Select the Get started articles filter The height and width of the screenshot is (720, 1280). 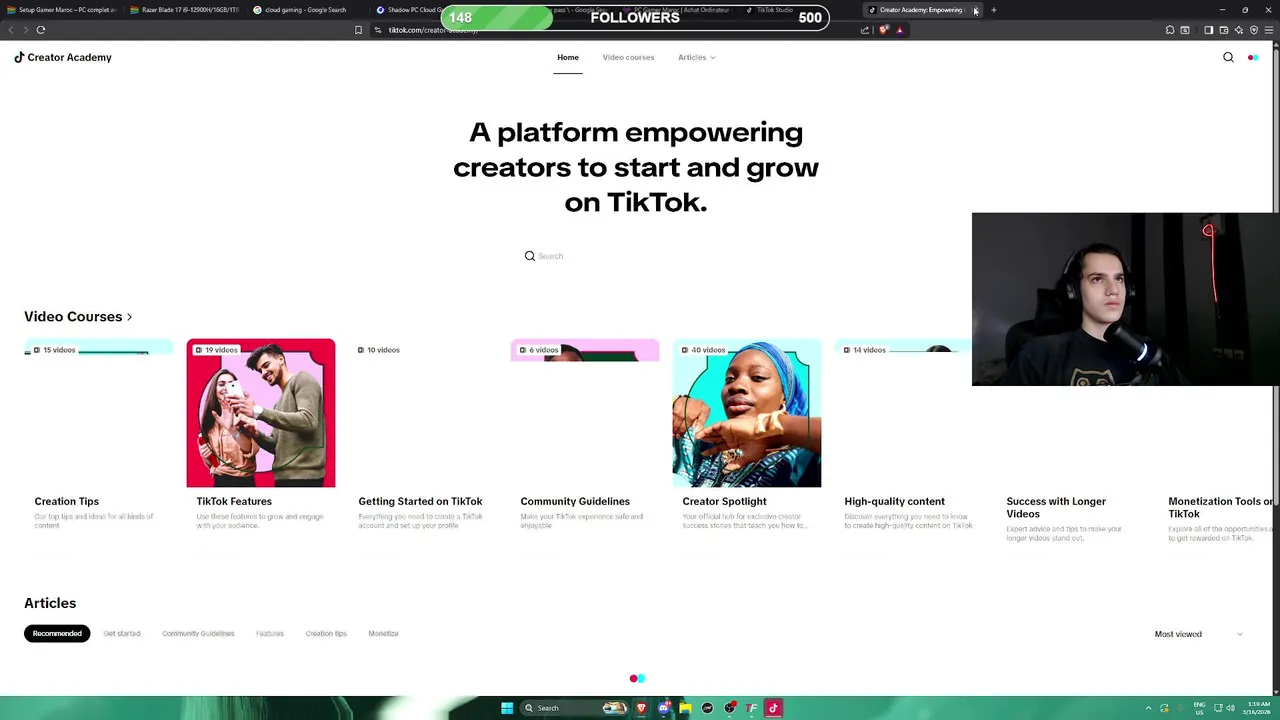pos(122,634)
